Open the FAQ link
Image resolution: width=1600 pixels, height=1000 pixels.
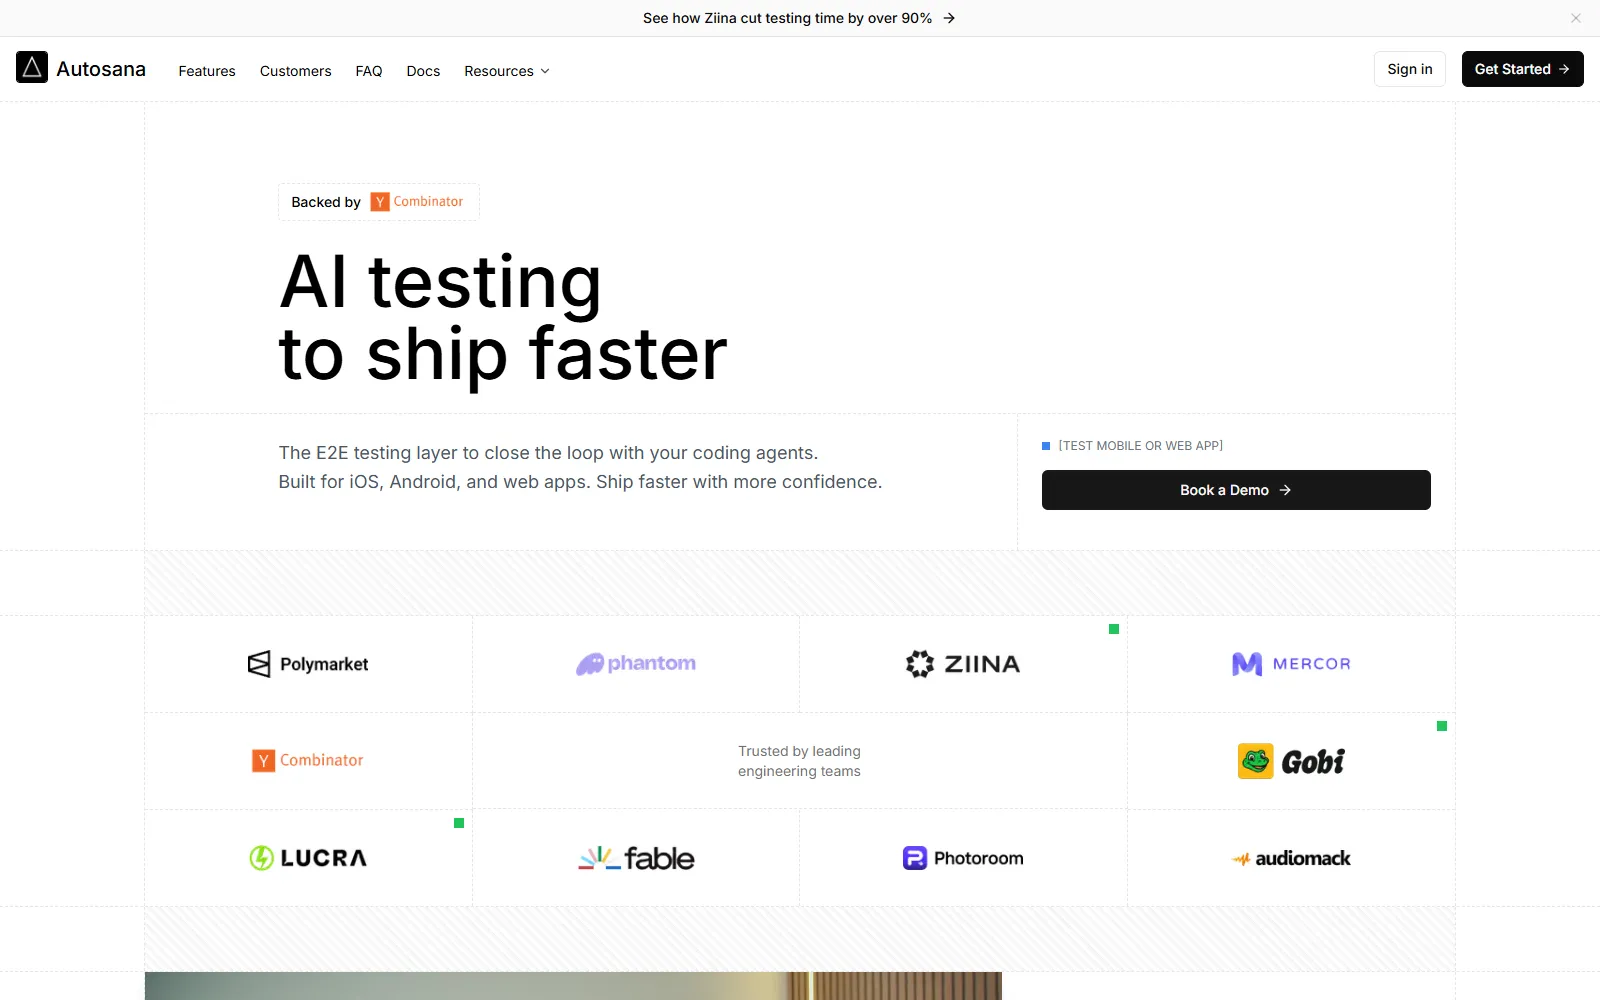pyautogui.click(x=369, y=71)
